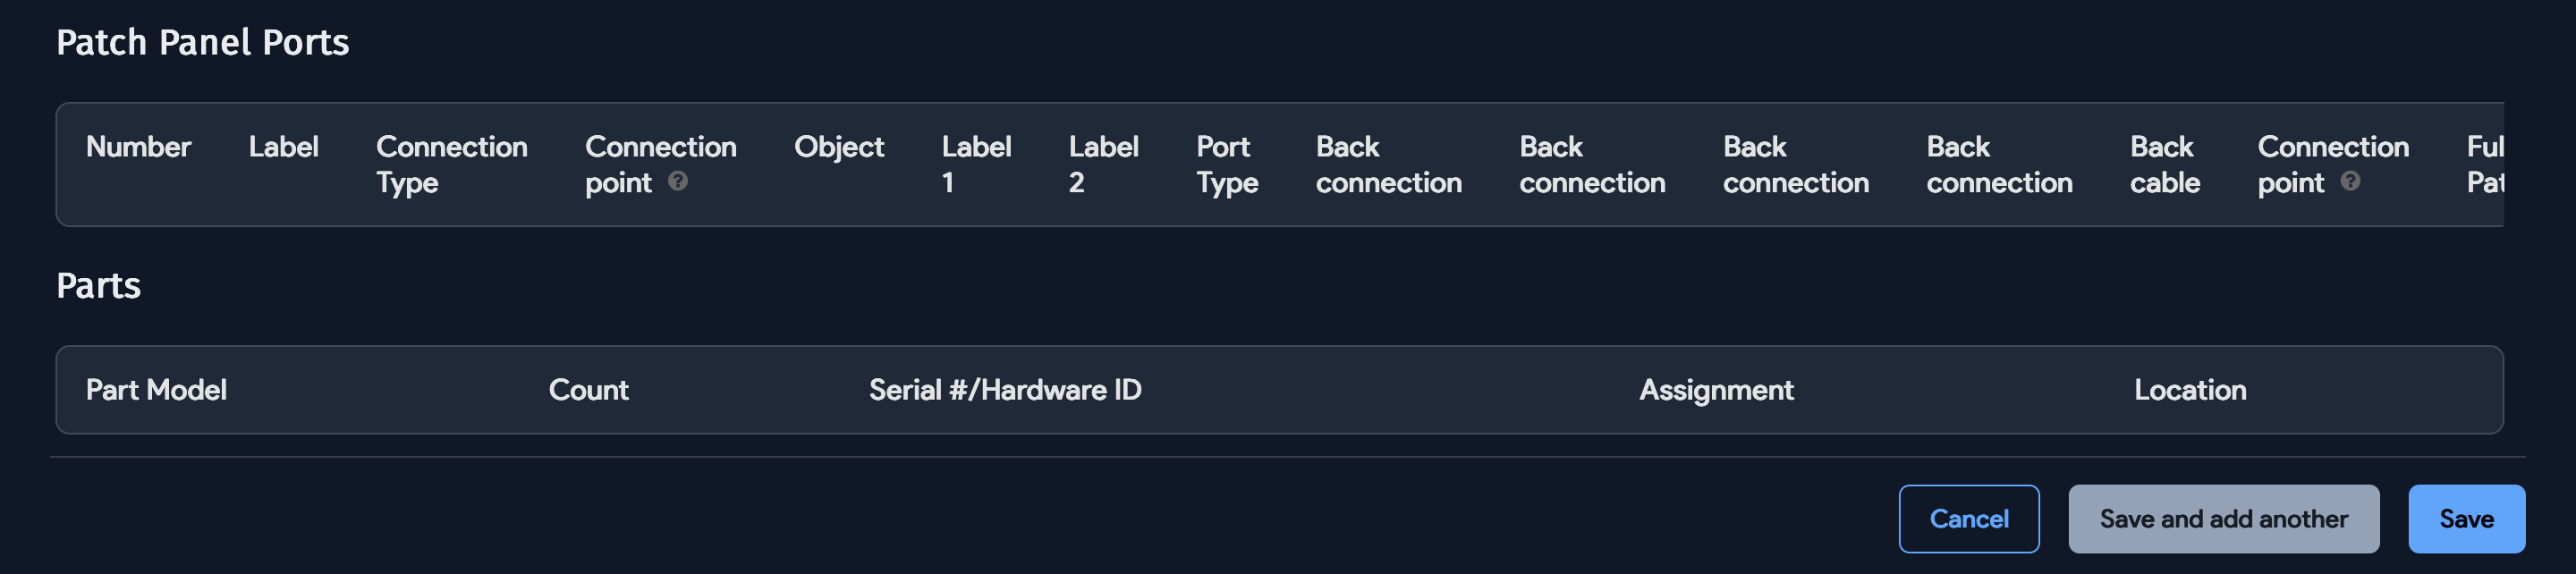Image resolution: width=2576 pixels, height=574 pixels.
Task: Click the Connection Type column header
Action: 452,164
